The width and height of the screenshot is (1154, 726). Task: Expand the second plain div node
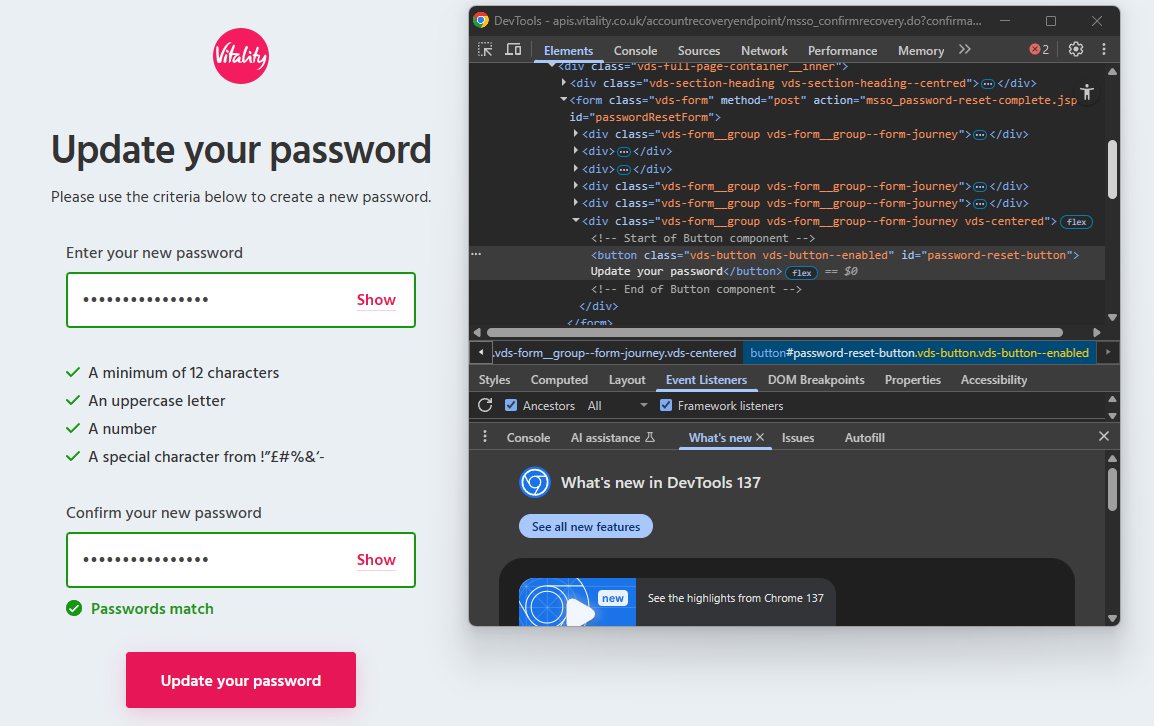tap(576, 168)
